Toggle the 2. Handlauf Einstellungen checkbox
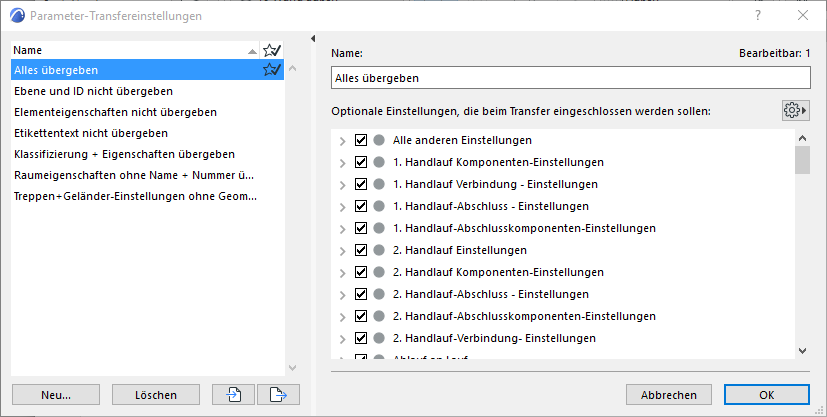The image size is (827, 417). [x=361, y=250]
